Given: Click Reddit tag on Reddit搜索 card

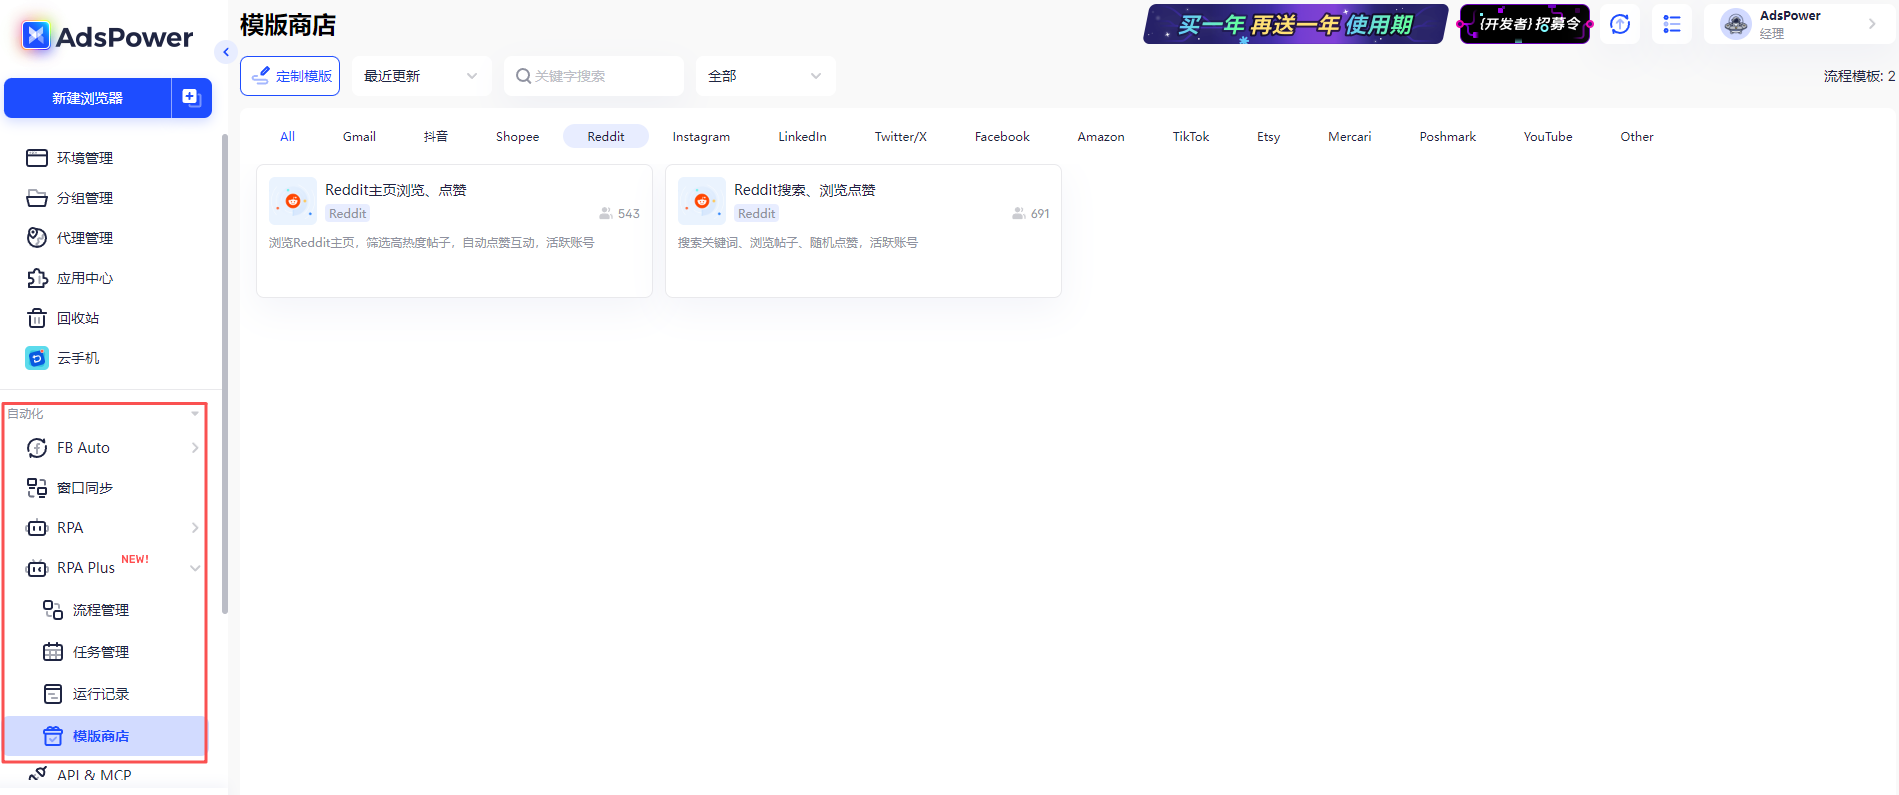Looking at the screenshot, I should click(757, 213).
